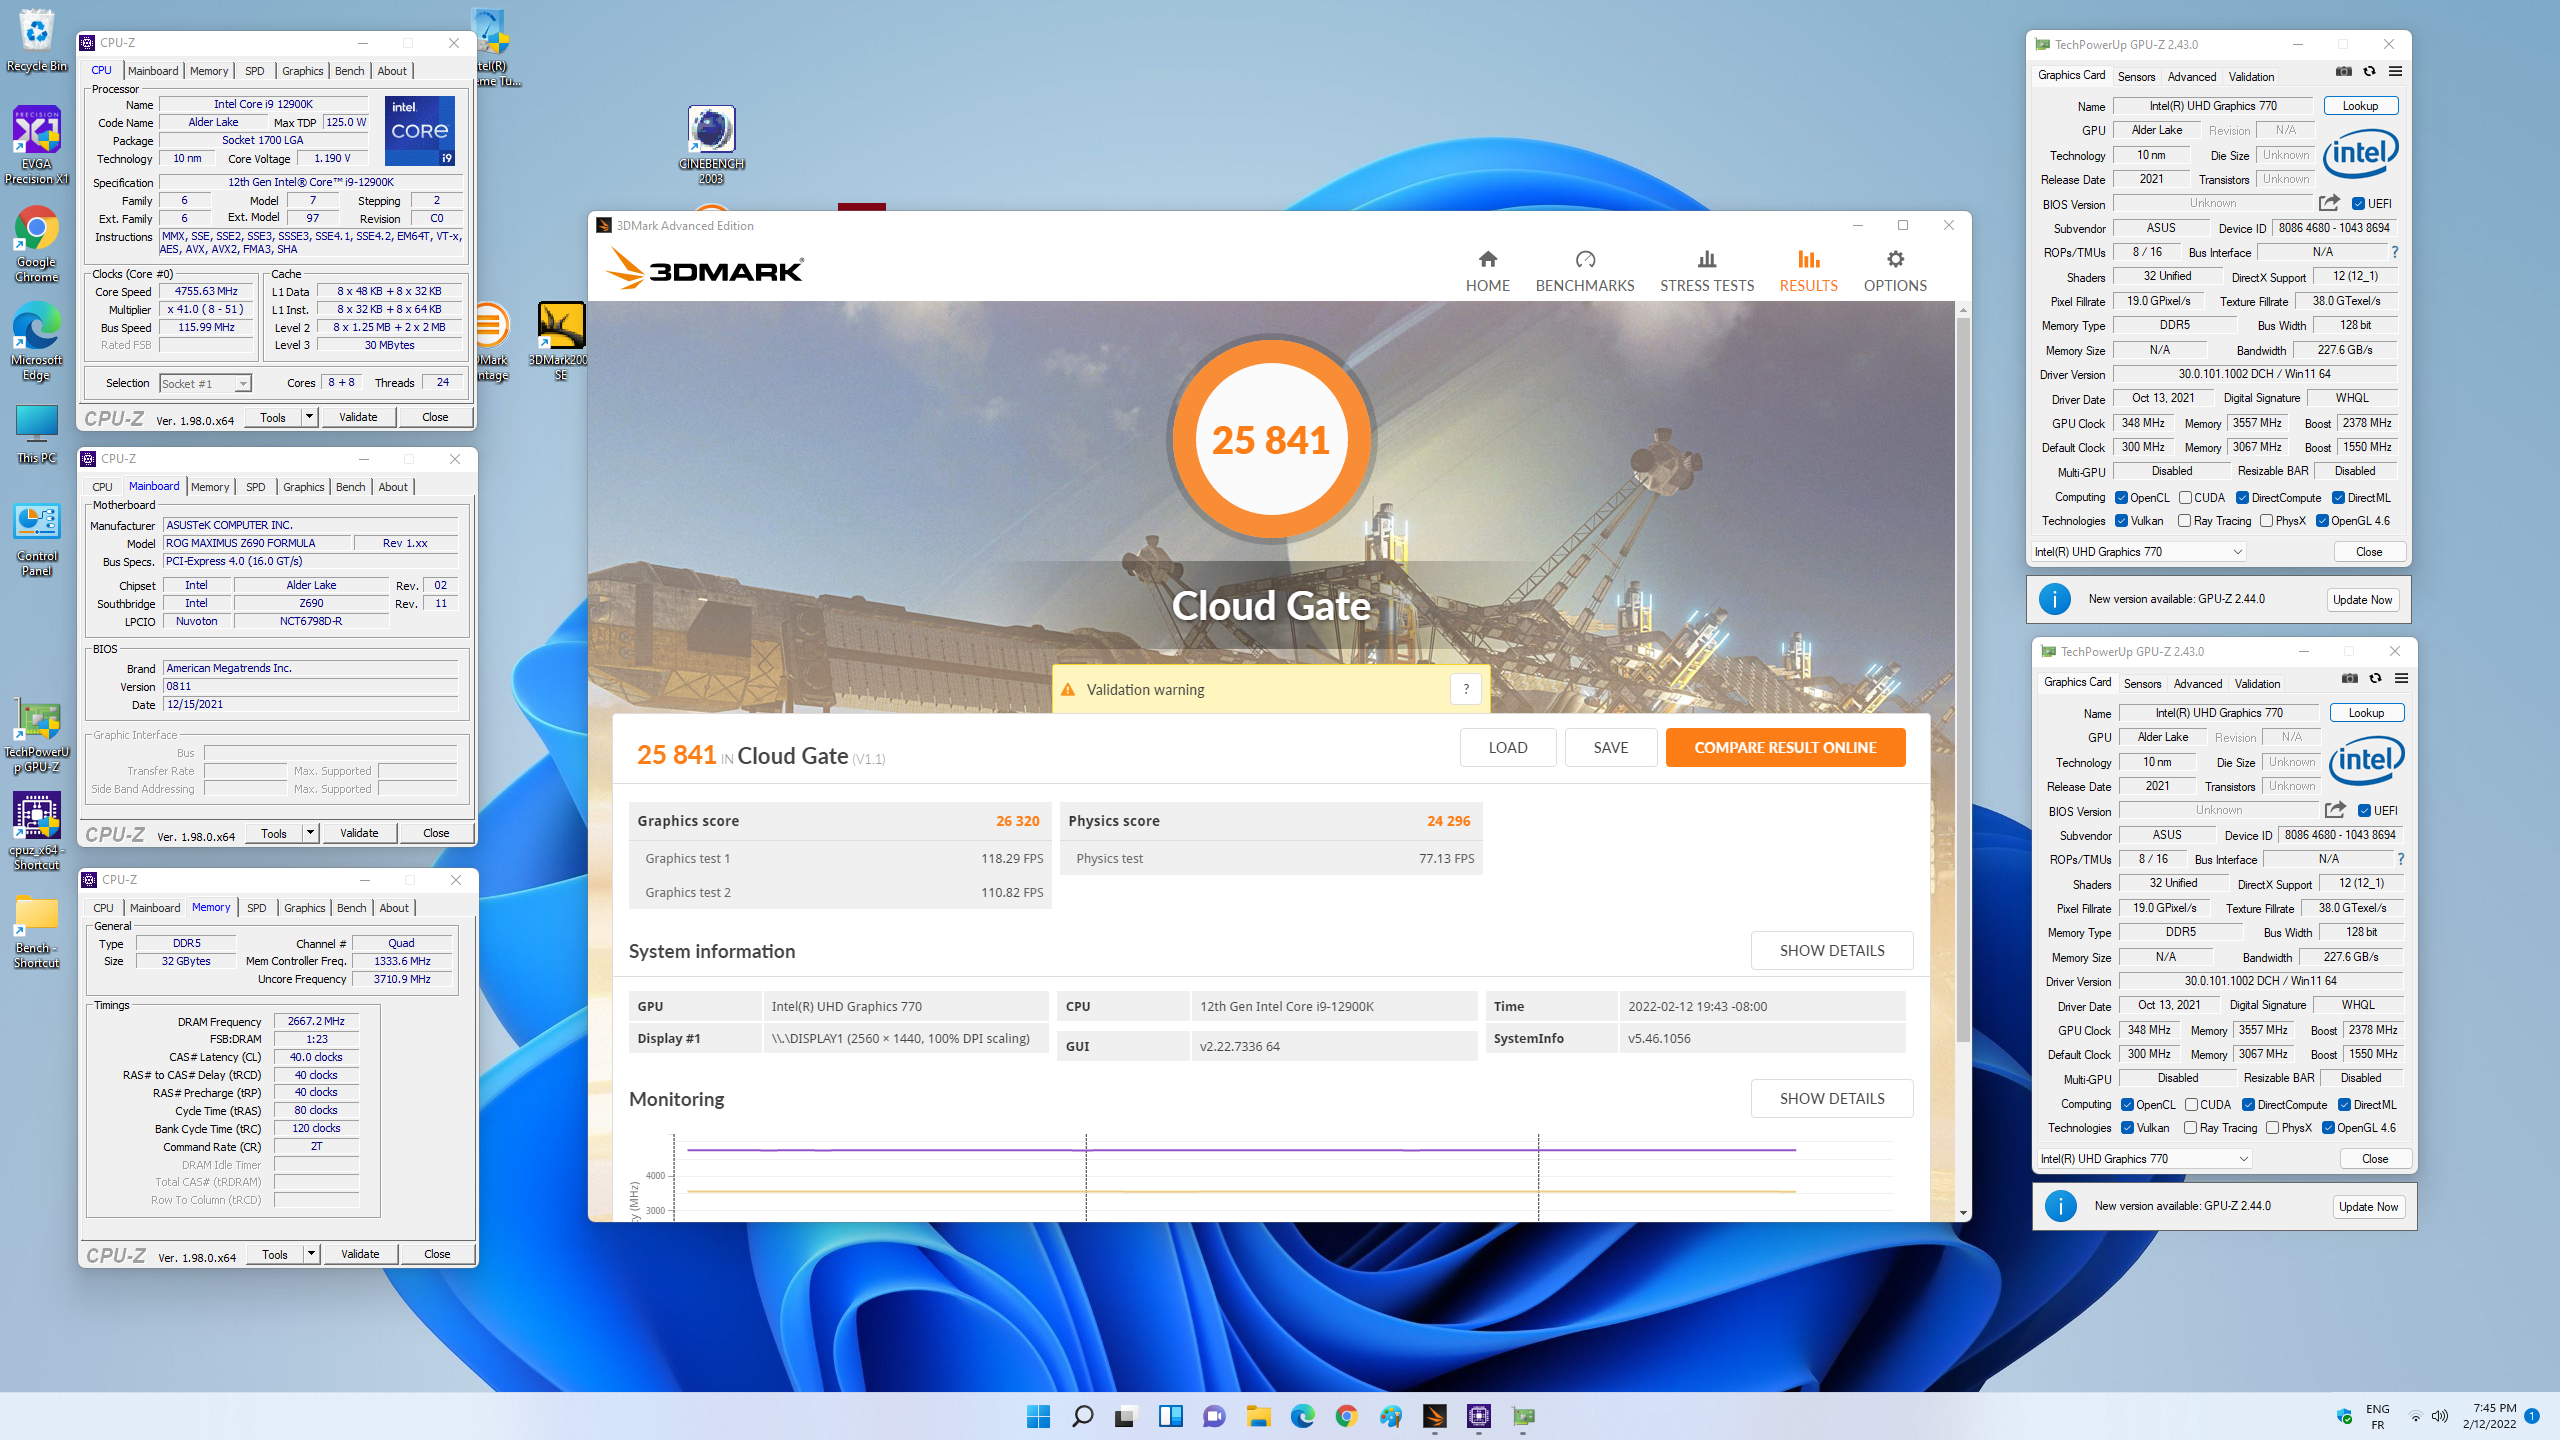2560x1440 pixels.
Task: Open 3DMark2001 SE desktop icon
Action: pyautogui.click(x=560, y=340)
